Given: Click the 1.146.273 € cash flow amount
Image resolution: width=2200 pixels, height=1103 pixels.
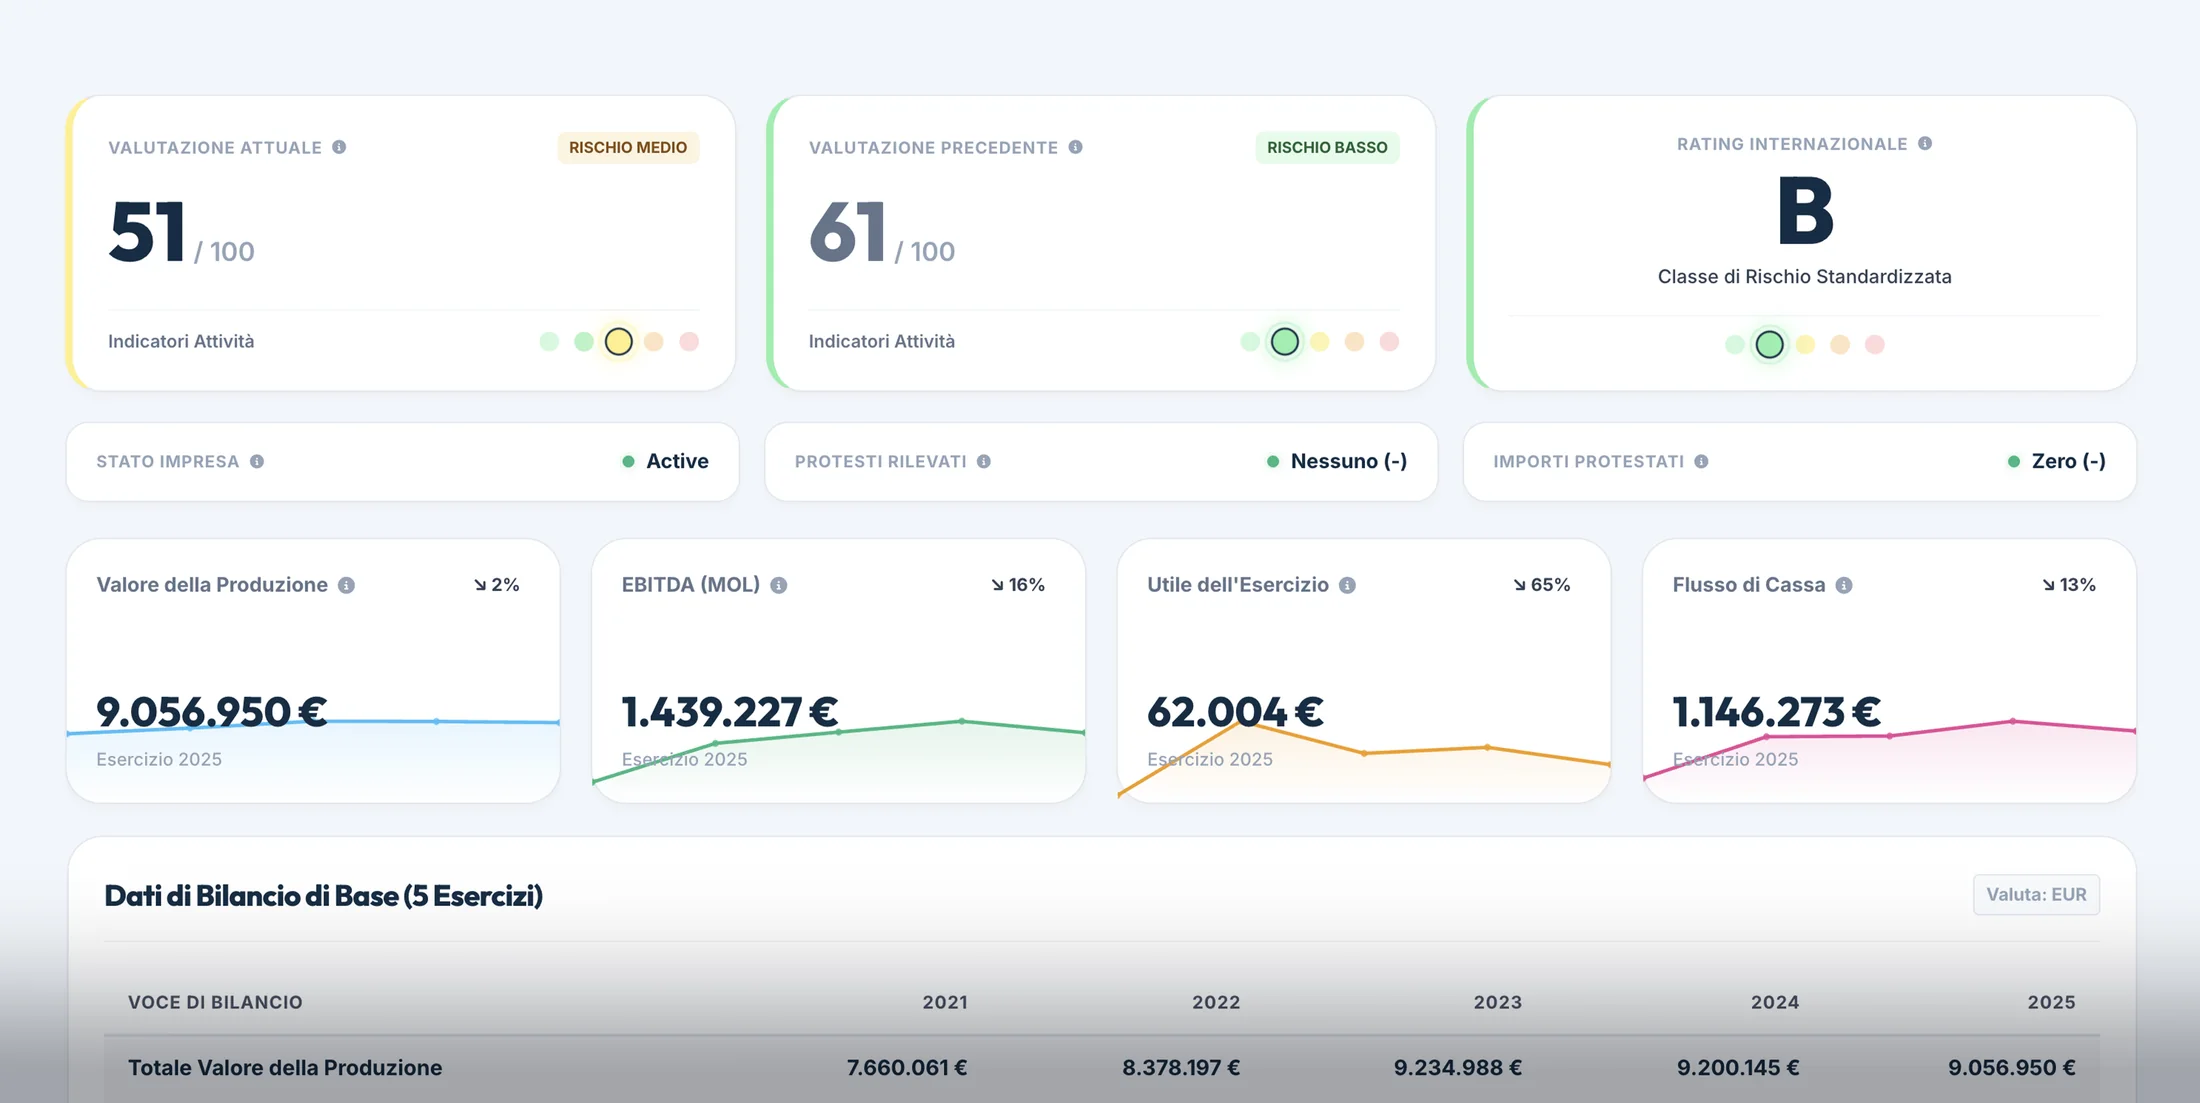Looking at the screenshot, I should pos(1776,712).
